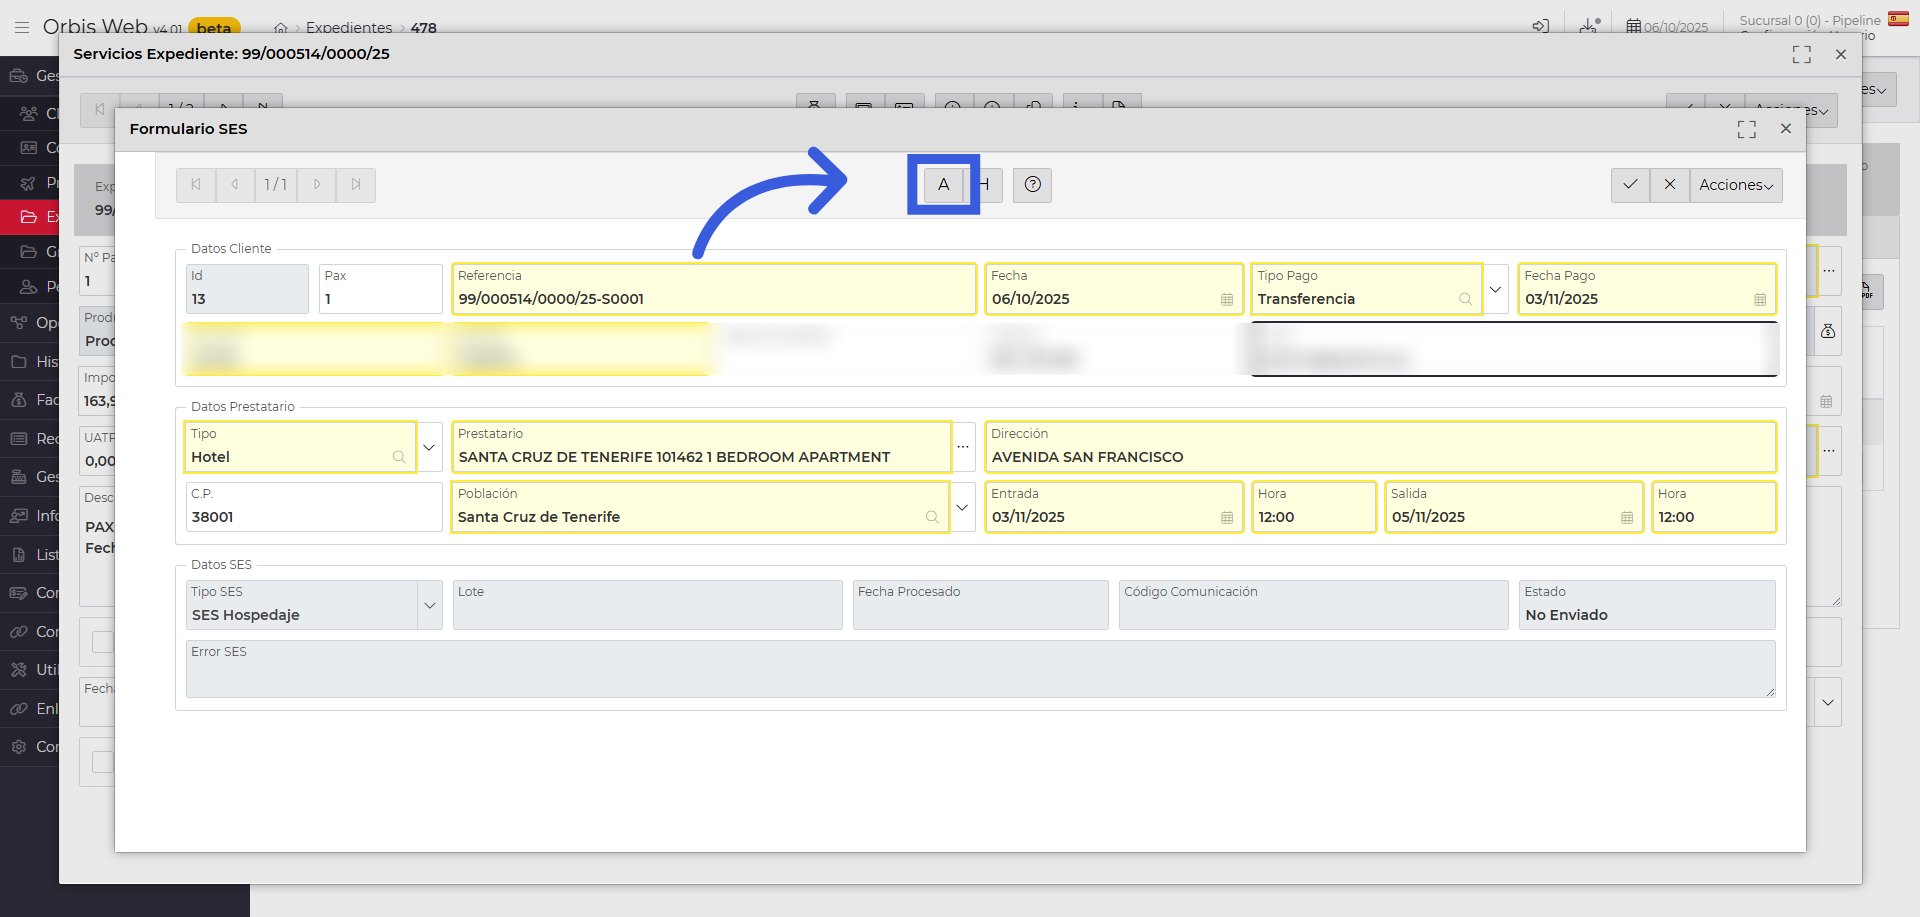Open the Acciones menu
This screenshot has width=1920, height=917.
point(1736,185)
